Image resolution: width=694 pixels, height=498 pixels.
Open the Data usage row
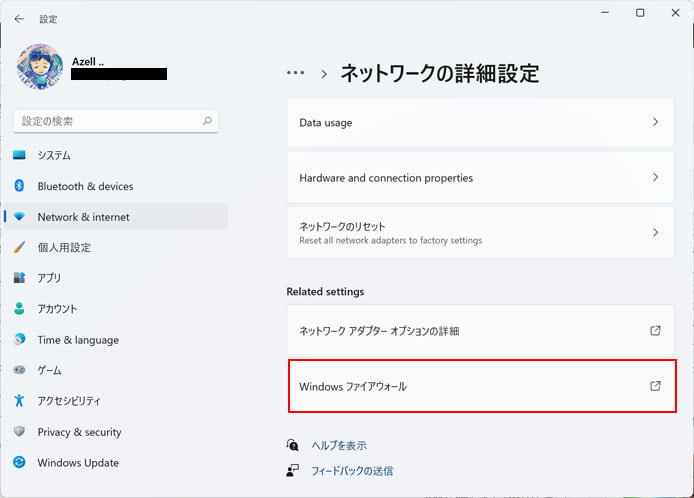[x=480, y=123]
